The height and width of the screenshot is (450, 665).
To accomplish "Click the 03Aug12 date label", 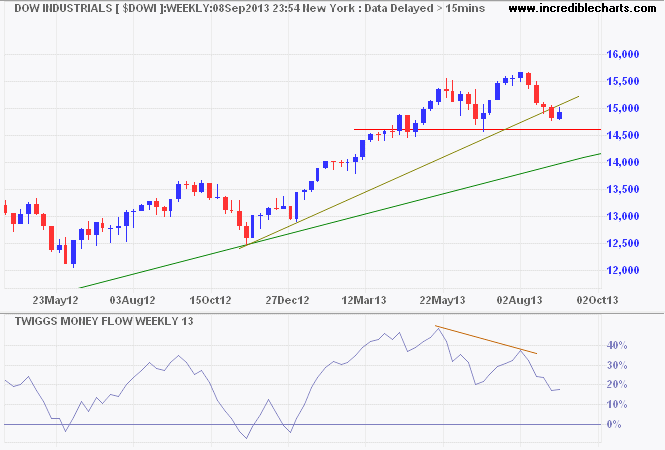I will click(133, 300).
